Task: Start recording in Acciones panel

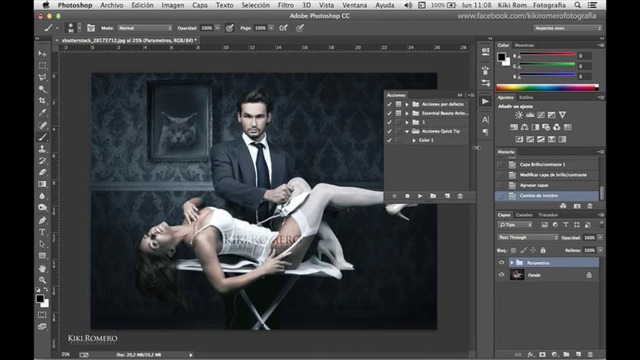Action: pos(407,196)
